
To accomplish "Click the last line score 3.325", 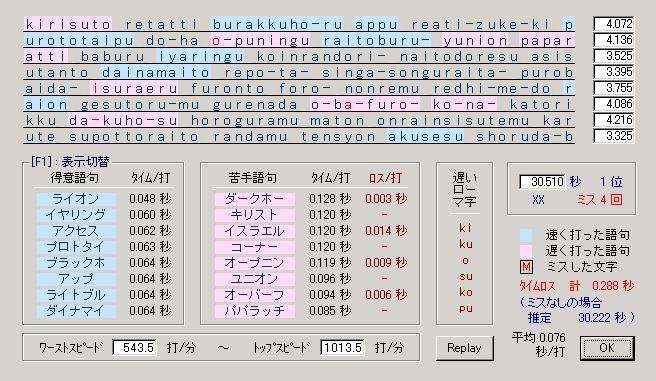I will (x=614, y=136).
